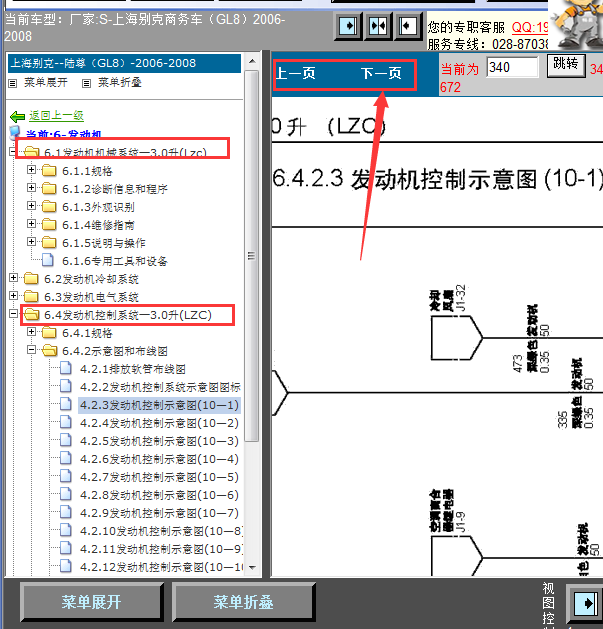Image resolution: width=603 pixels, height=629 pixels.
Task: Click the QQ customer service link
Action: 530,27
